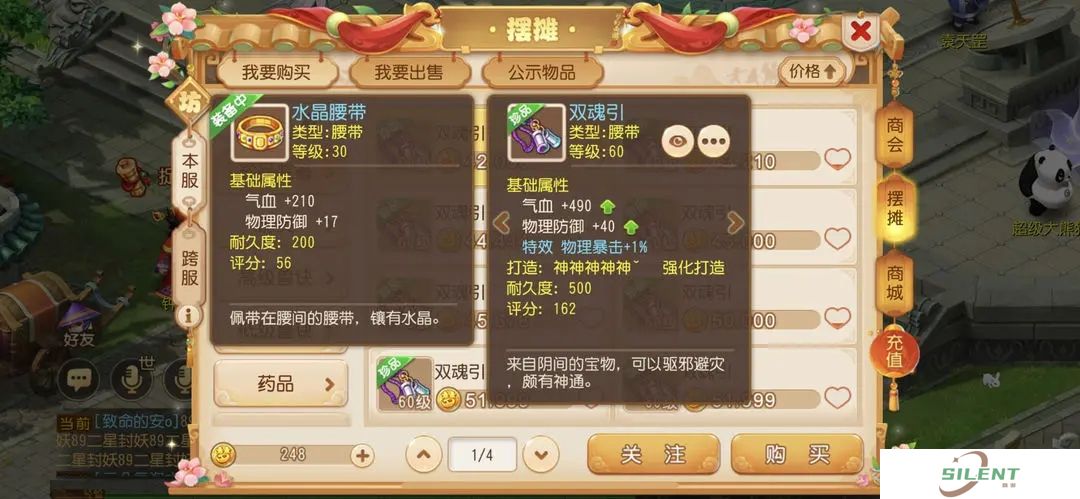Viewport: 1080px width, 499px height.
Task: Click the 水晶腰带 equipped item icon
Action: click(260, 132)
